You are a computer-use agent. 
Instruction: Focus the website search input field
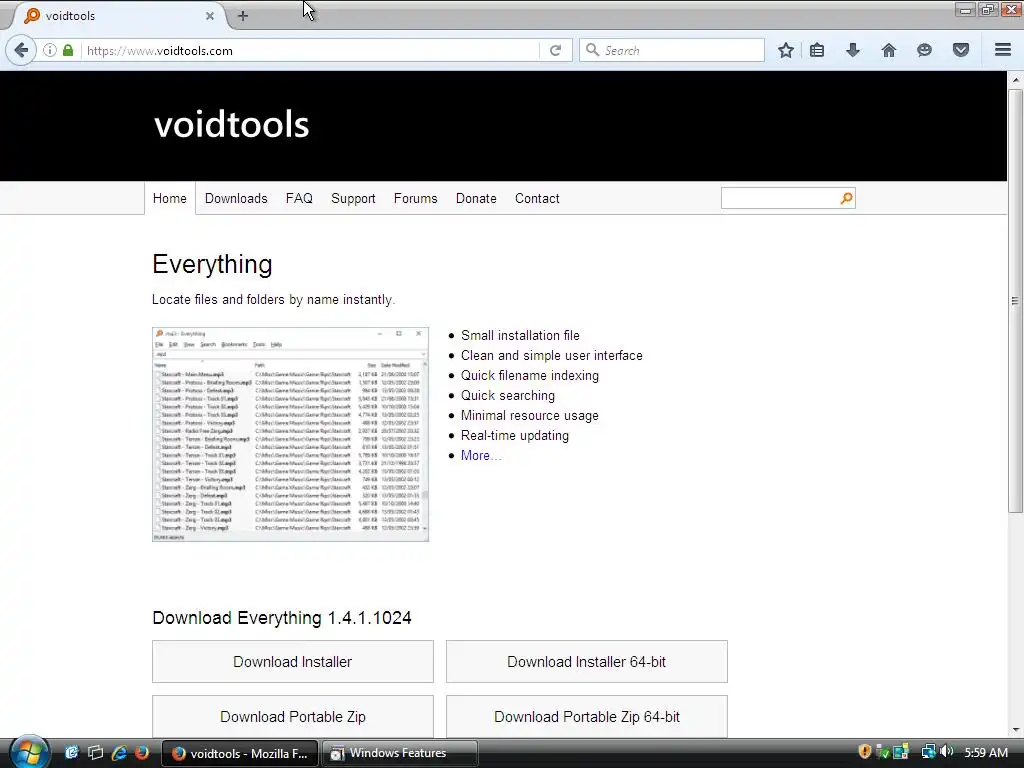click(x=780, y=199)
